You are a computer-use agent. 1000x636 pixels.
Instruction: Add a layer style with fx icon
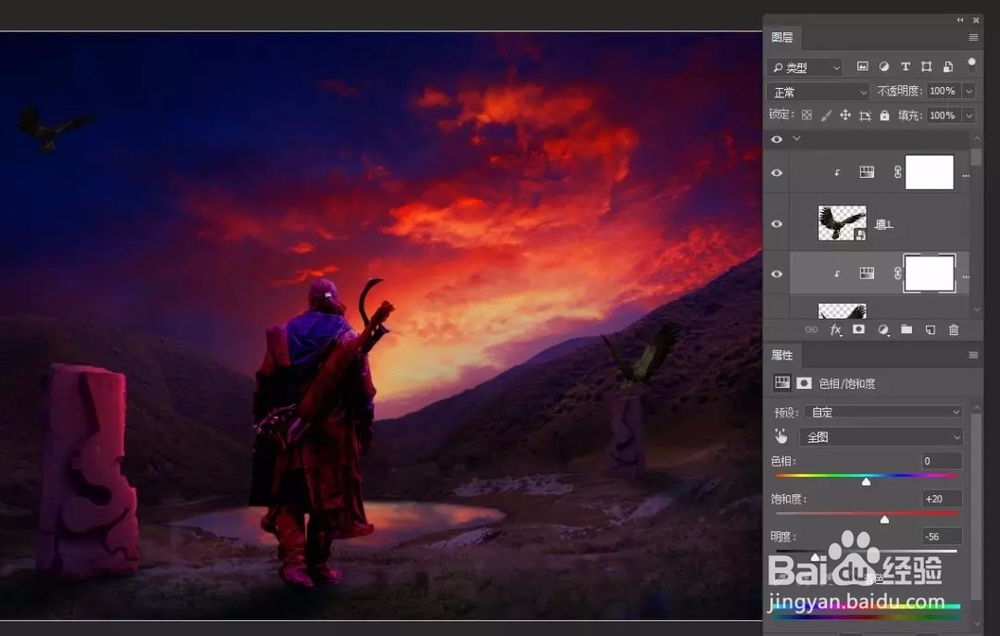tap(835, 330)
